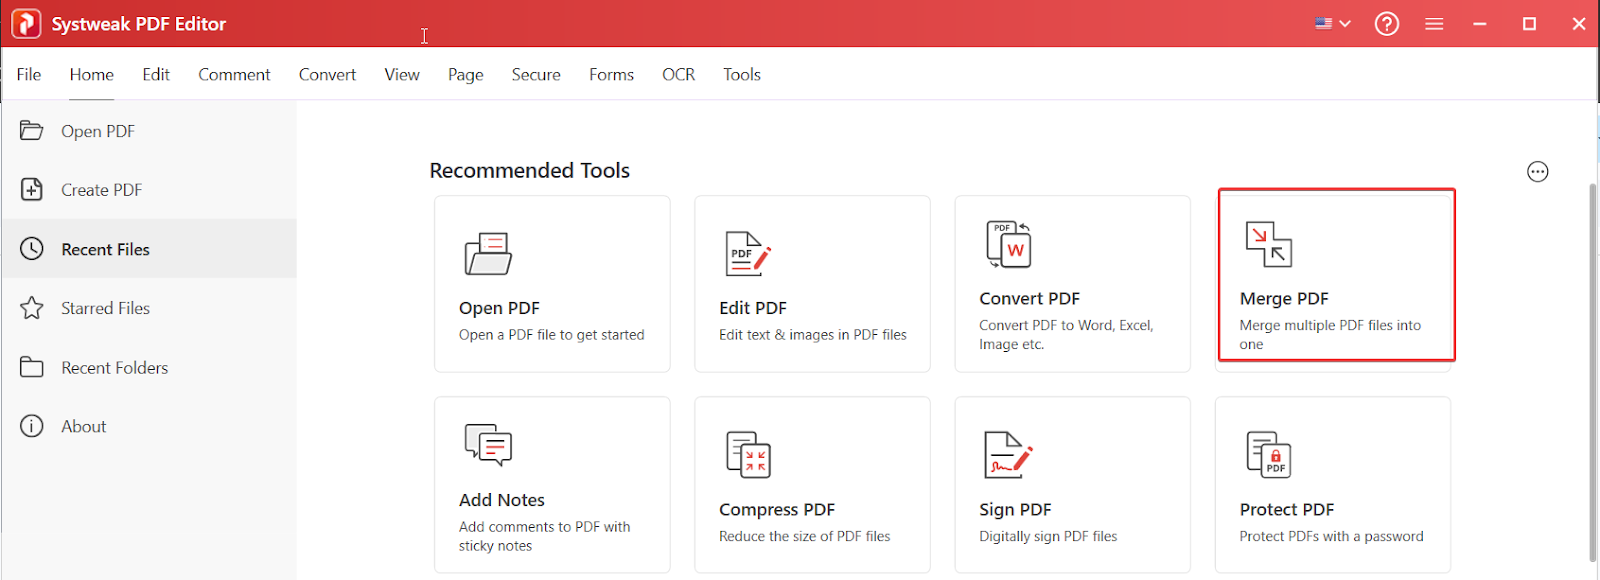The width and height of the screenshot is (1600, 580).
Task: Click the Open PDF folder card icon
Action: click(488, 254)
